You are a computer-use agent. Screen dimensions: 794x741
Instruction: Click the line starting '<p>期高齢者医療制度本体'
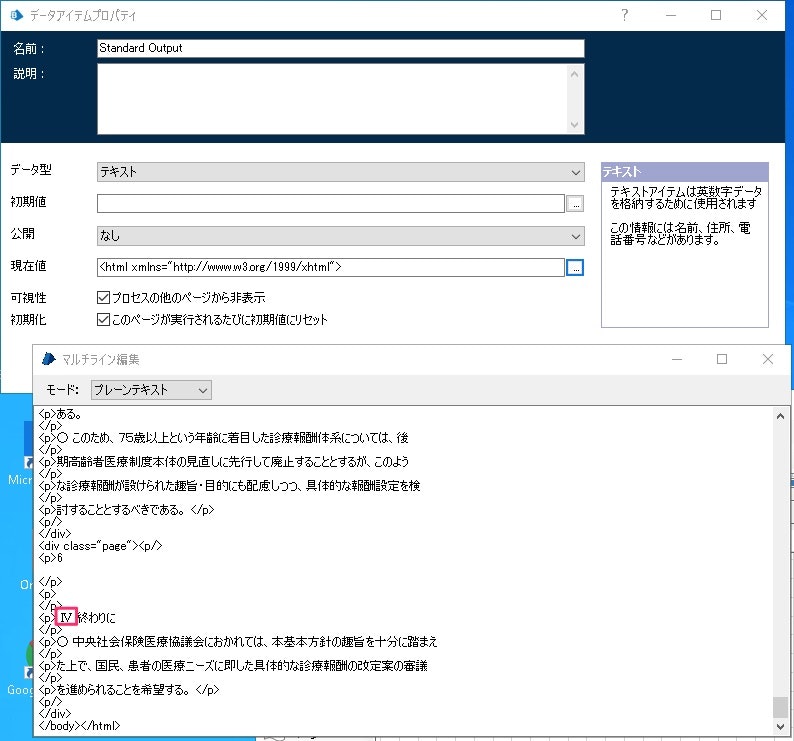point(224,461)
